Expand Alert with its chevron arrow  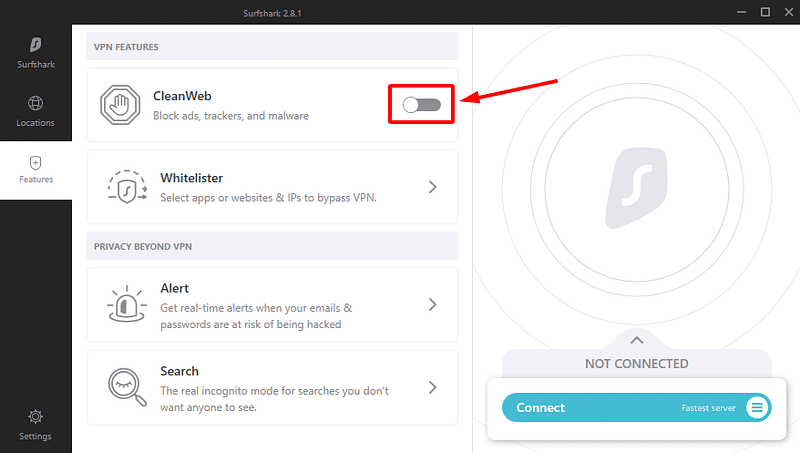coord(433,305)
